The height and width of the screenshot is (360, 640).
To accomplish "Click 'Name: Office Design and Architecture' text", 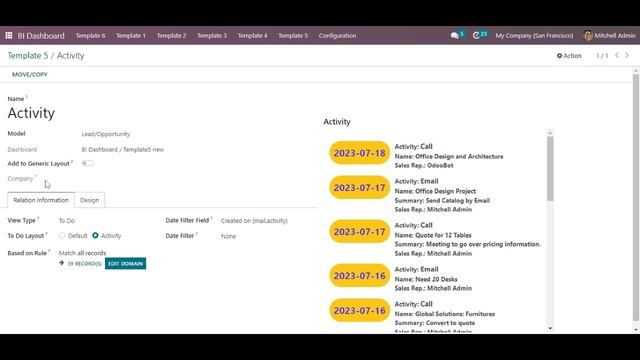I will pyautogui.click(x=449, y=156).
